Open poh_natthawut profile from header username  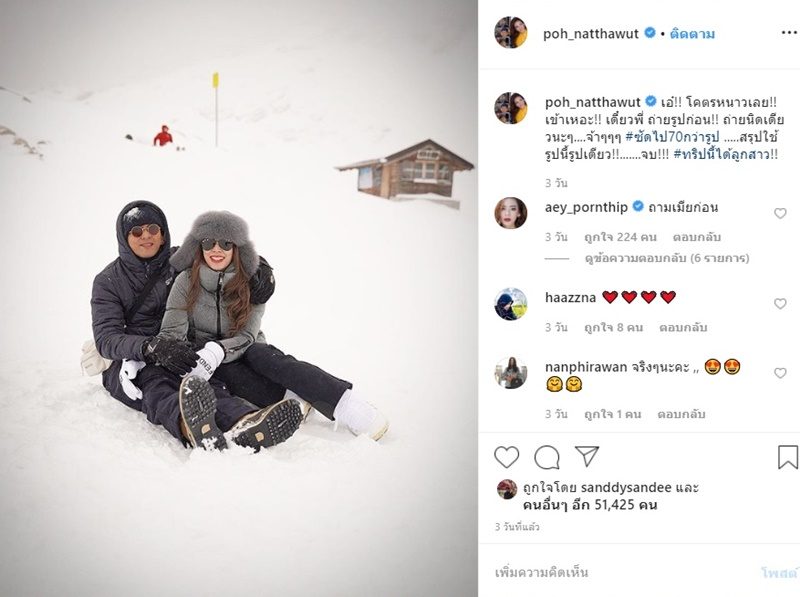tap(590, 34)
